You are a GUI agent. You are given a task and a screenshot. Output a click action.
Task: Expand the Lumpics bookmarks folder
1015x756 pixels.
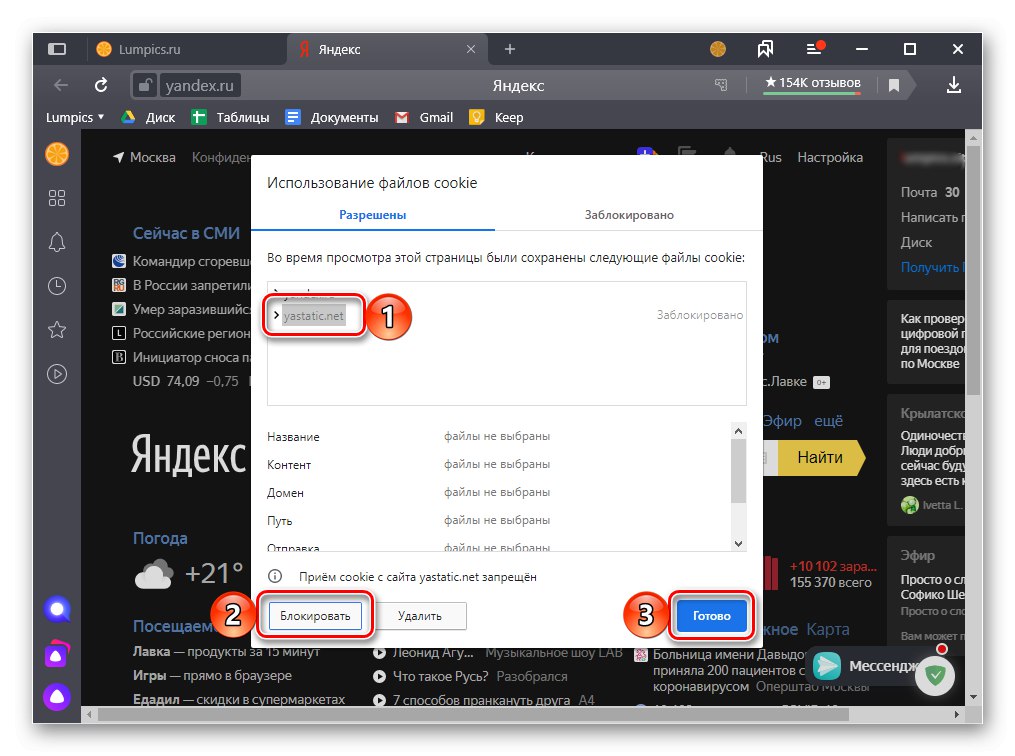74,117
